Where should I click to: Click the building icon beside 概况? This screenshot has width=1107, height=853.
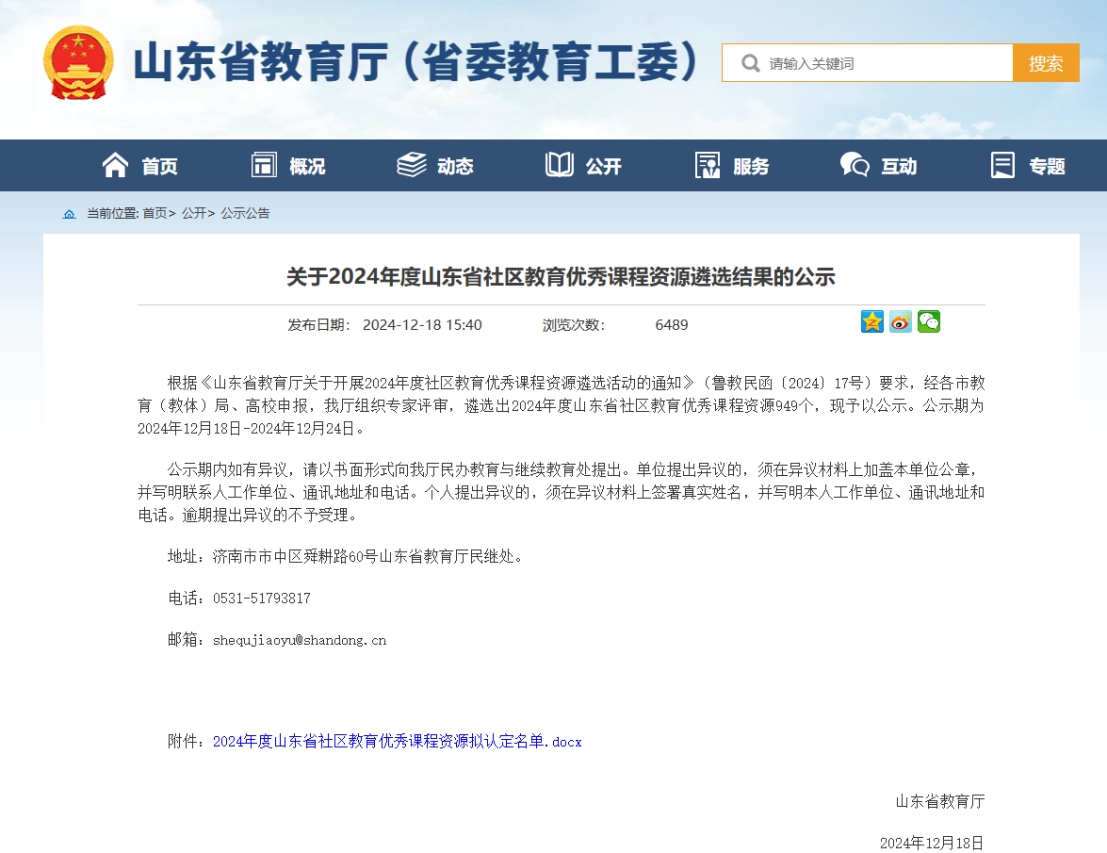[263, 165]
